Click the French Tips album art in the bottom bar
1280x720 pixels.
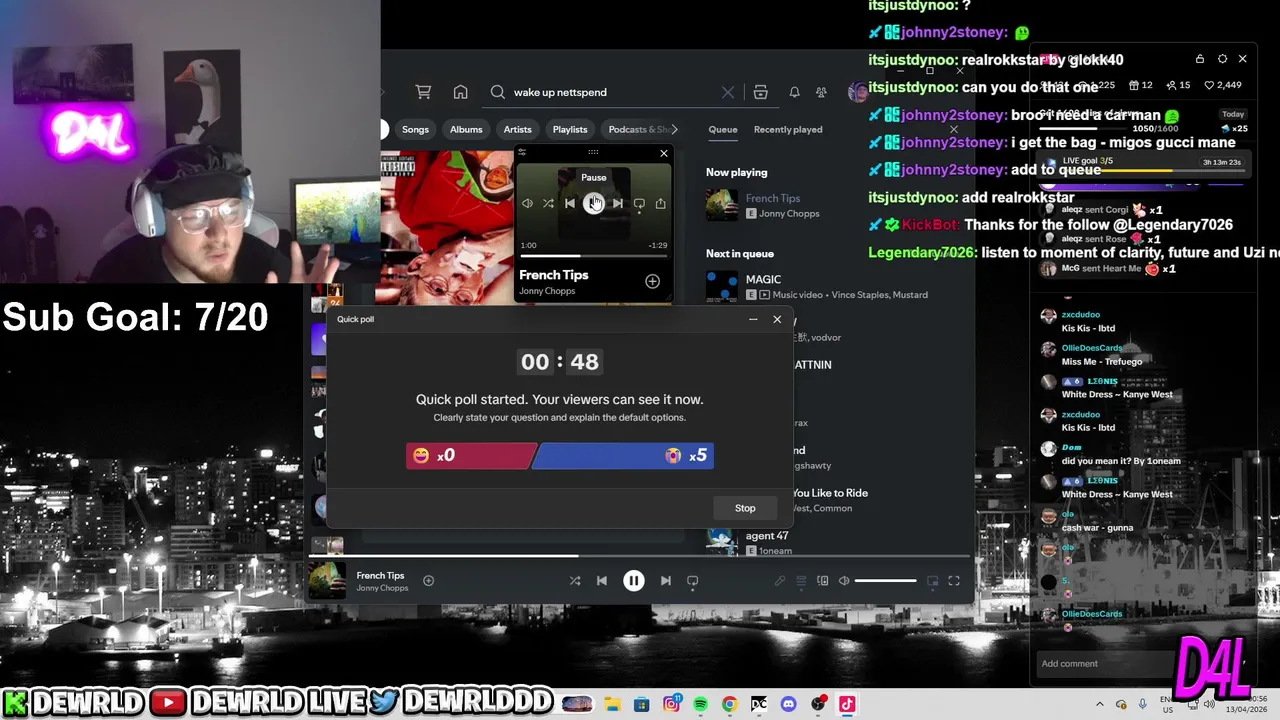click(x=326, y=581)
